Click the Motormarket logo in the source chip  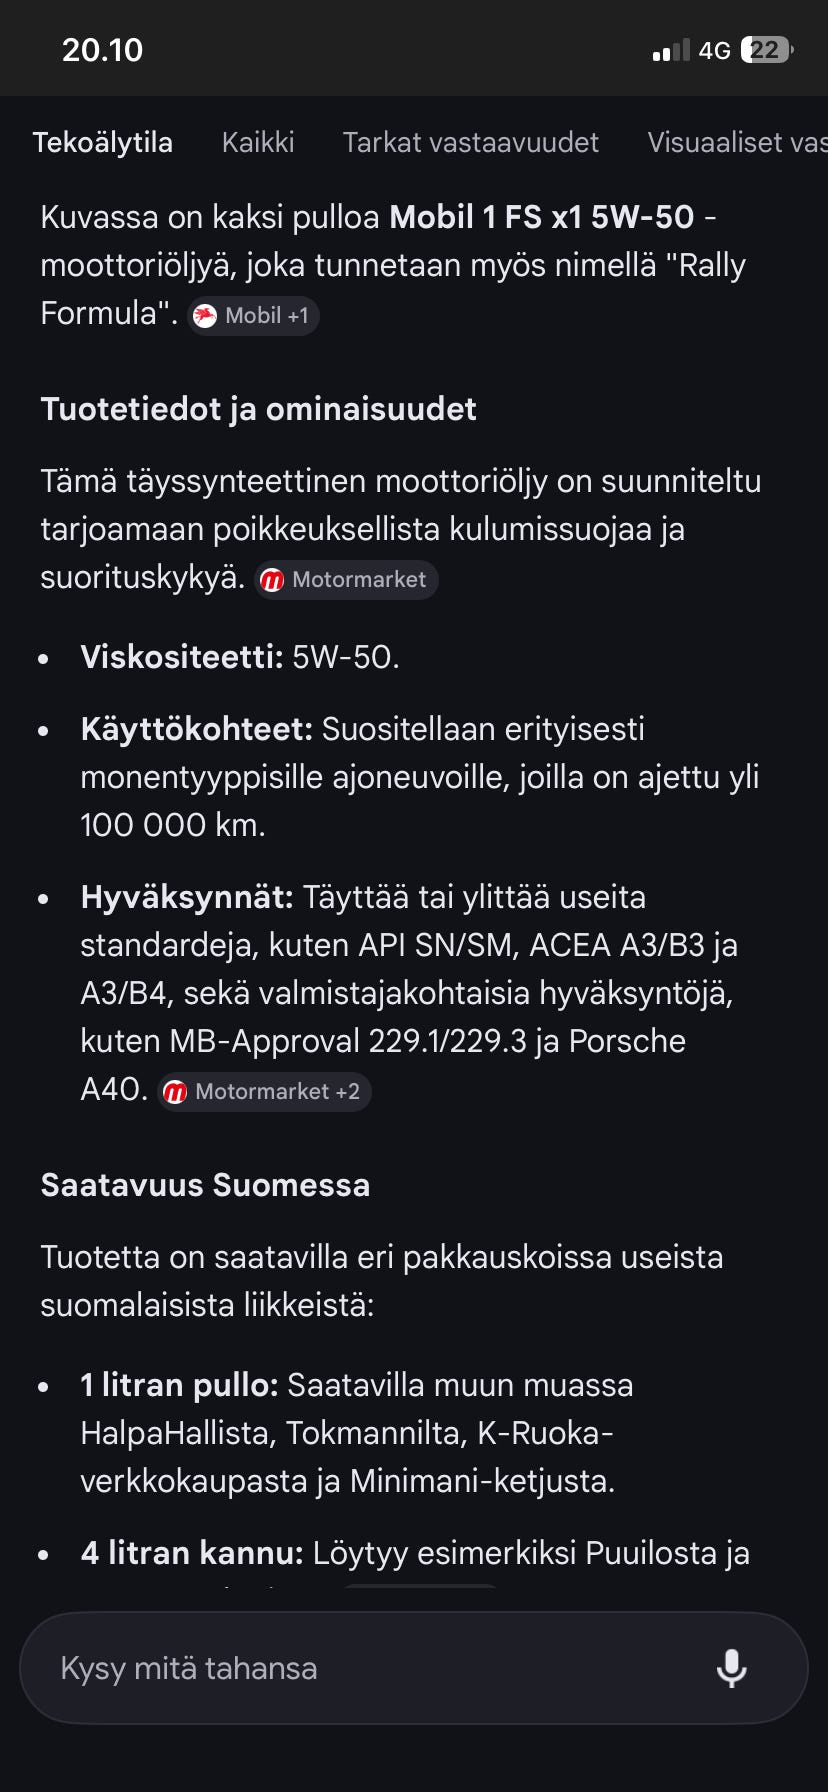tap(273, 580)
